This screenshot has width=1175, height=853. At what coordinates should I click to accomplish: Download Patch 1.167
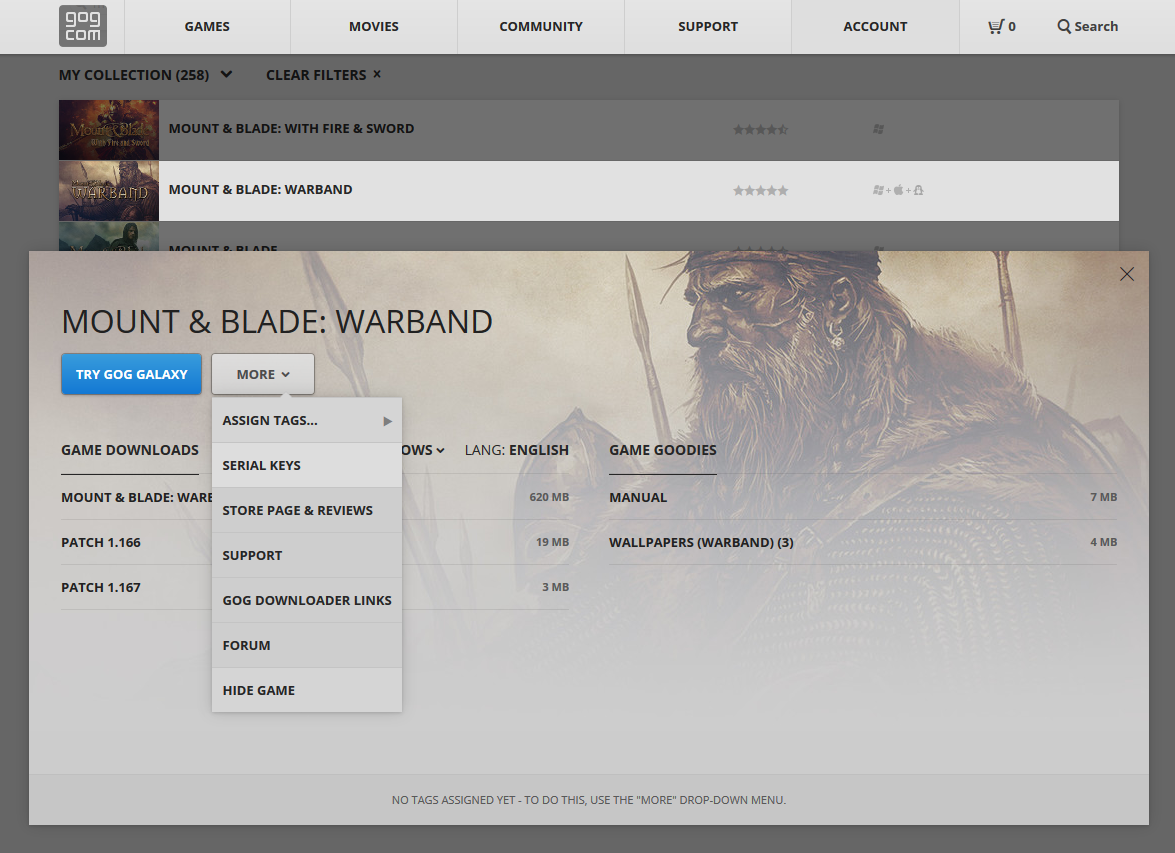pyautogui.click(x=100, y=588)
